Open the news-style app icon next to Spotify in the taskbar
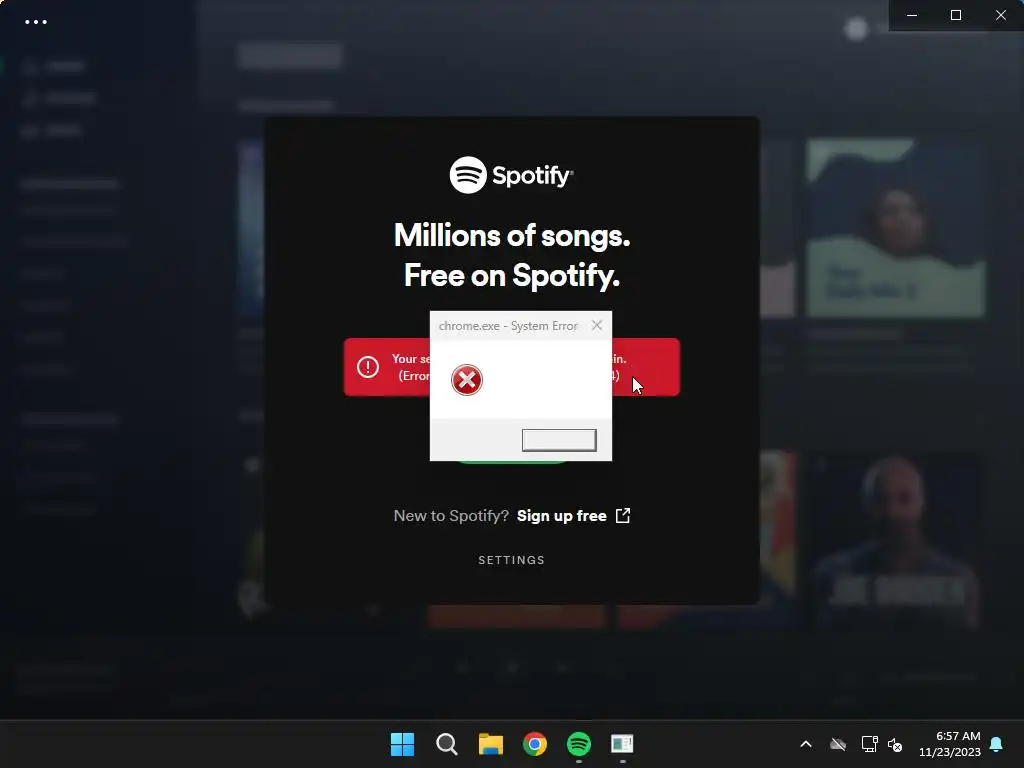 tap(622, 744)
